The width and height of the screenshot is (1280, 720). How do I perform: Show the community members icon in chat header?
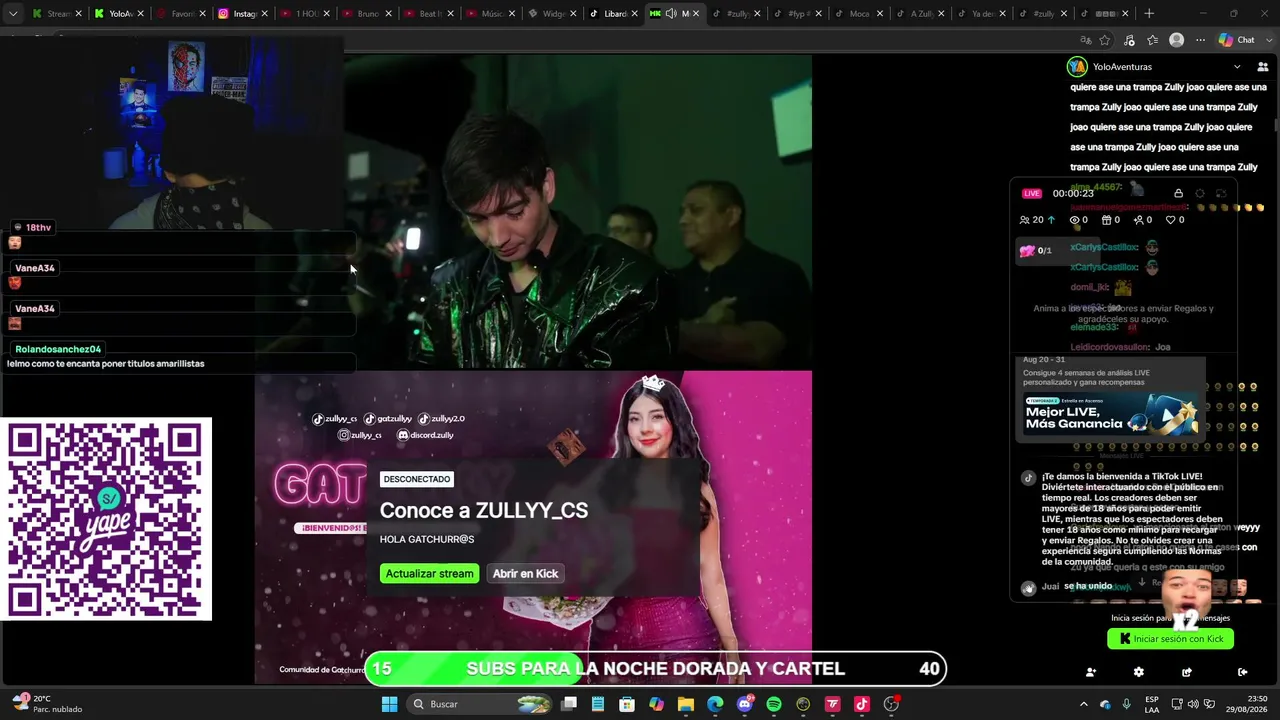1263,67
